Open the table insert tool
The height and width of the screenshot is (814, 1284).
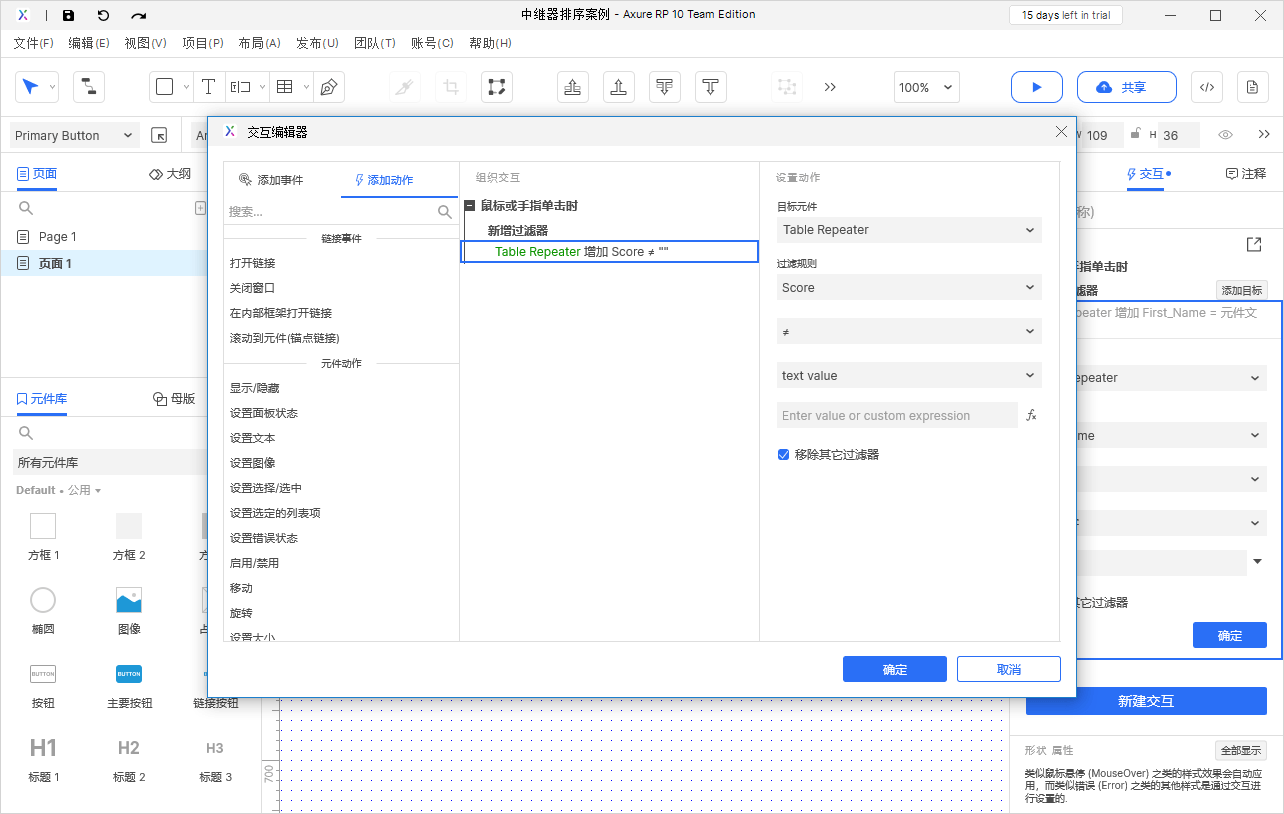pyautogui.click(x=284, y=87)
